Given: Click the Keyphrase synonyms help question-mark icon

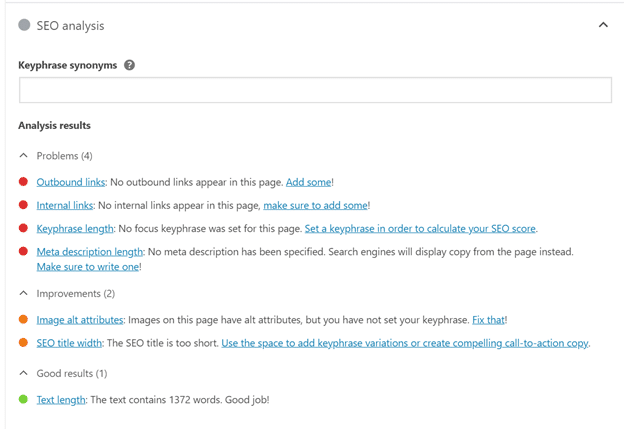Looking at the screenshot, I should tap(129, 65).
